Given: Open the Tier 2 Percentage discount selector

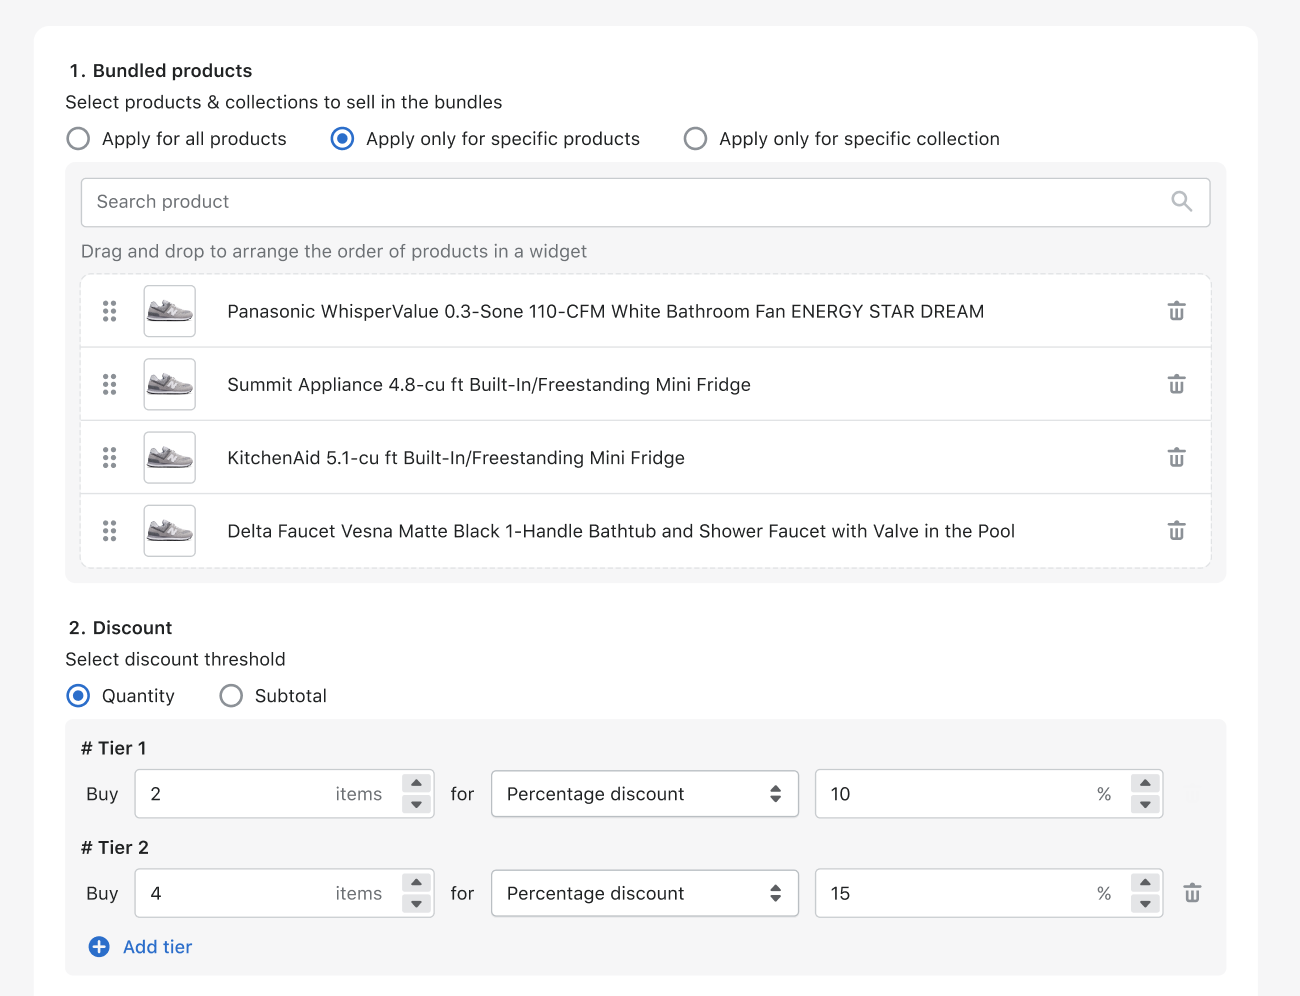Looking at the screenshot, I should pos(644,893).
